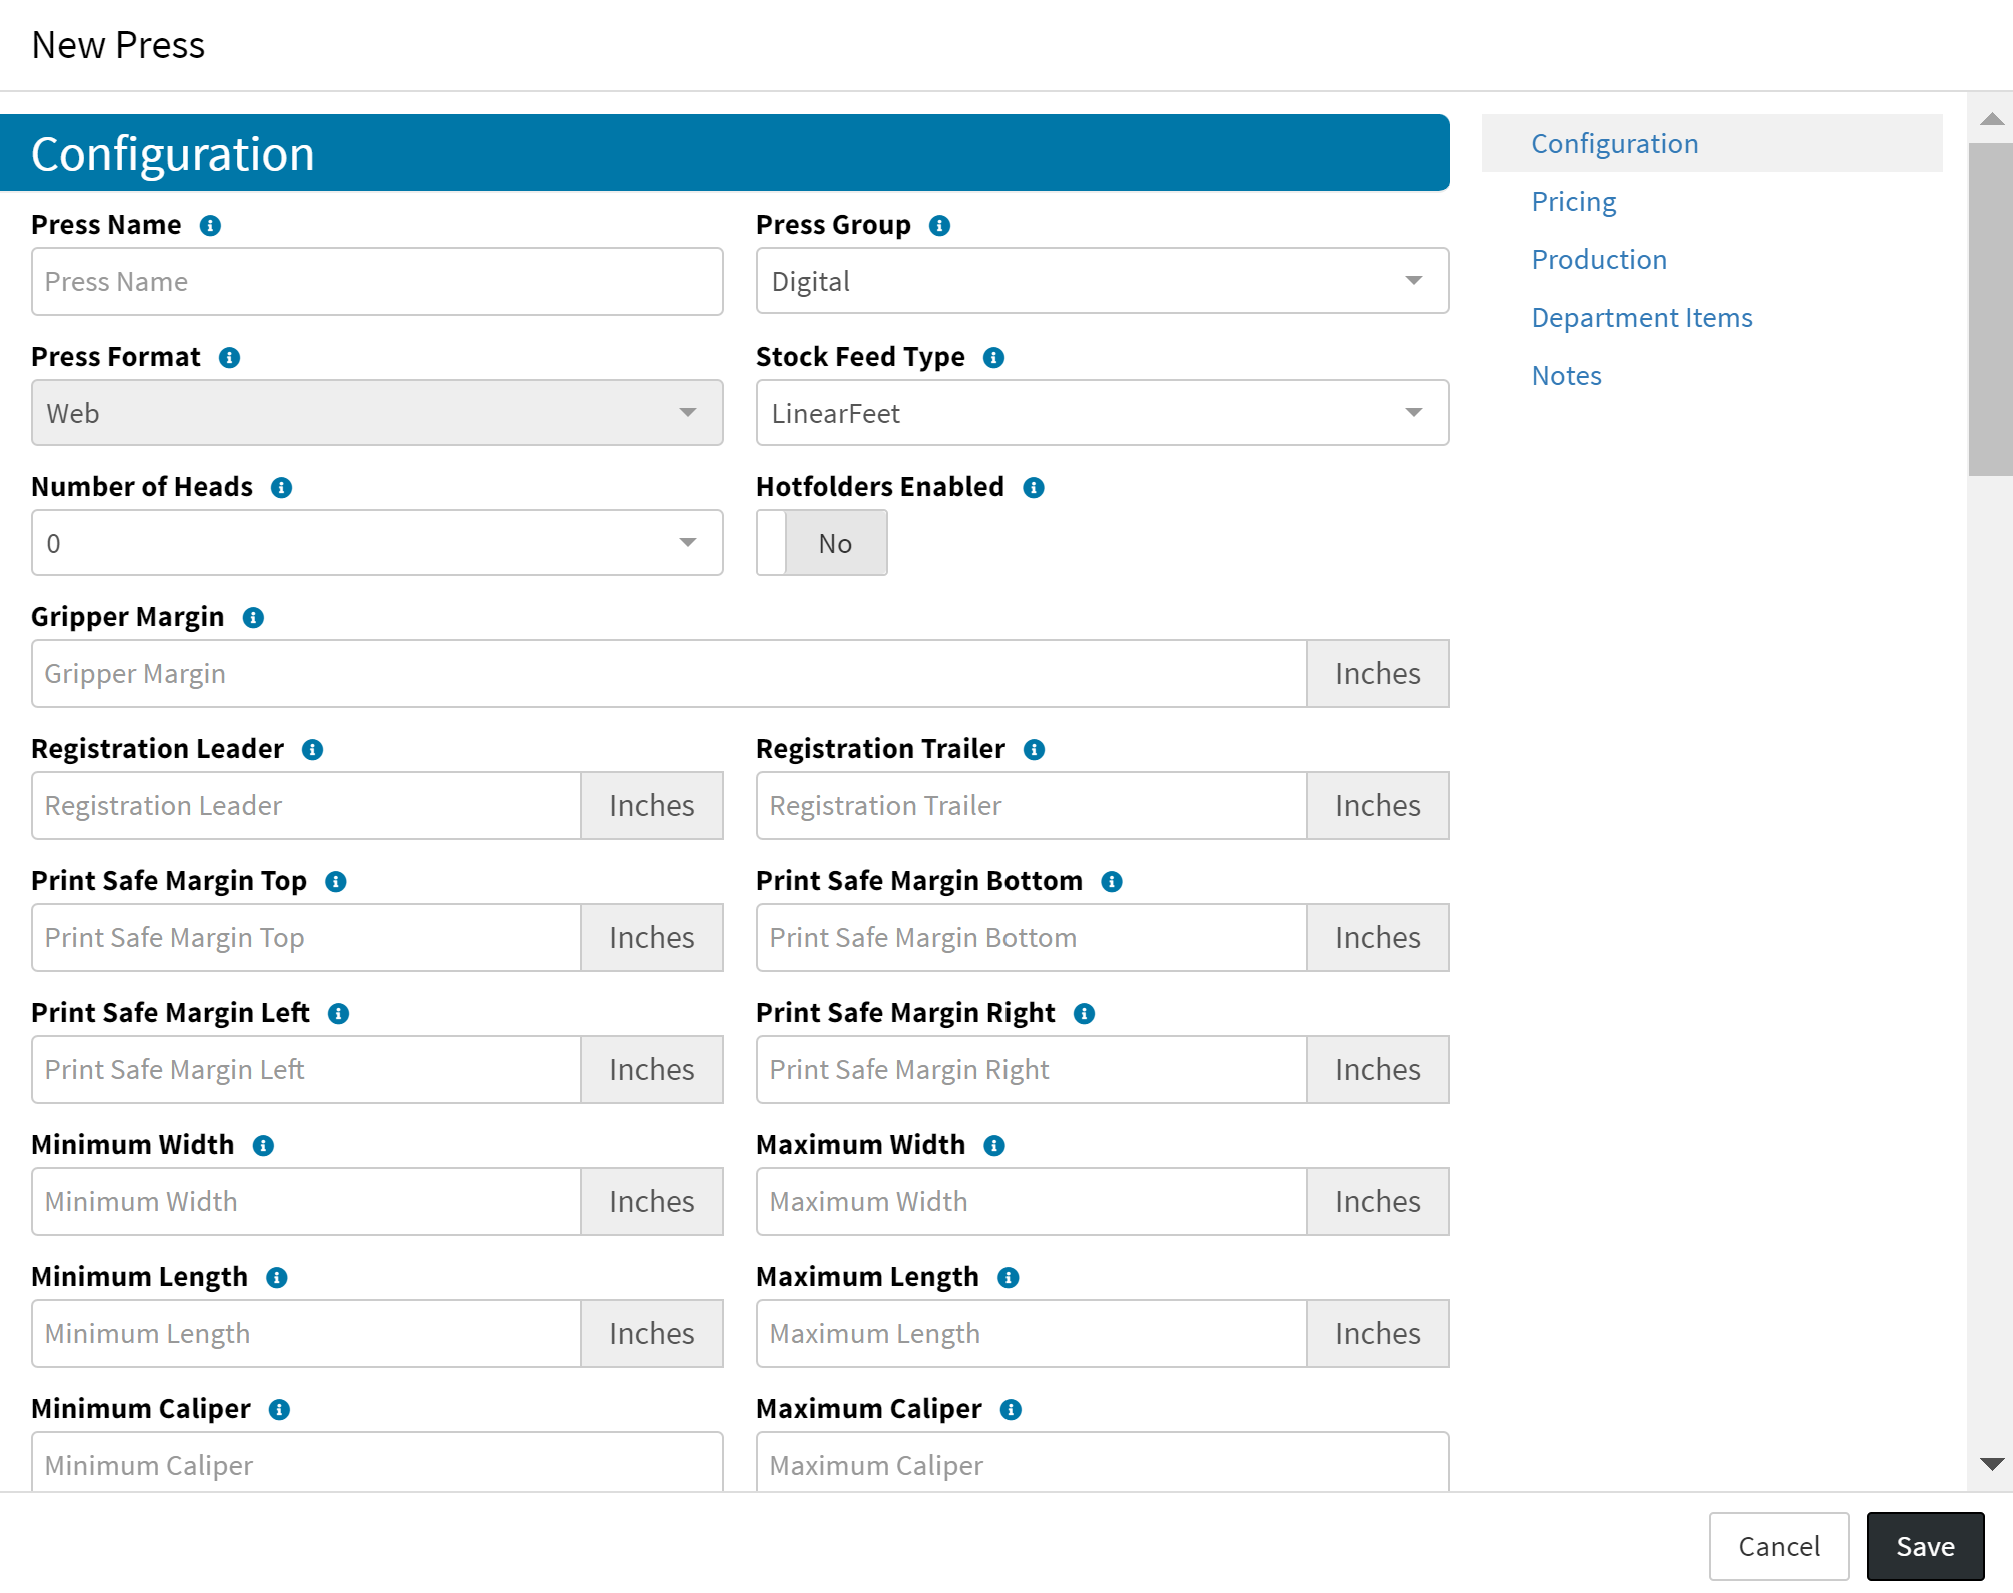The image size is (2013, 1593).
Task: Click the scroll down arrow
Action: point(1991,1464)
